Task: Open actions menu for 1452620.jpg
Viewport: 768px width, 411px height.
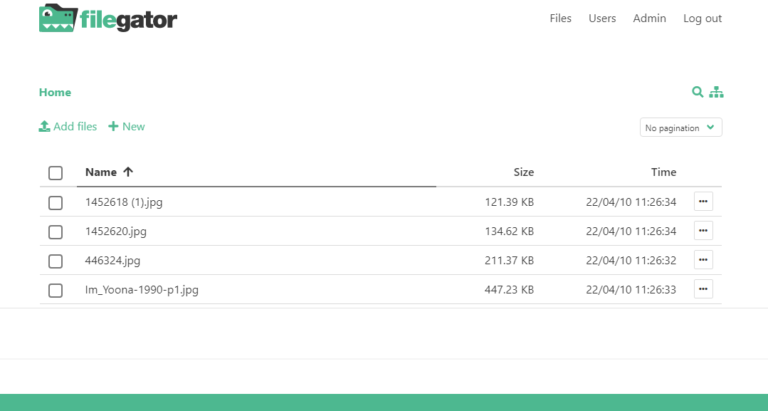Action: [703, 231]
